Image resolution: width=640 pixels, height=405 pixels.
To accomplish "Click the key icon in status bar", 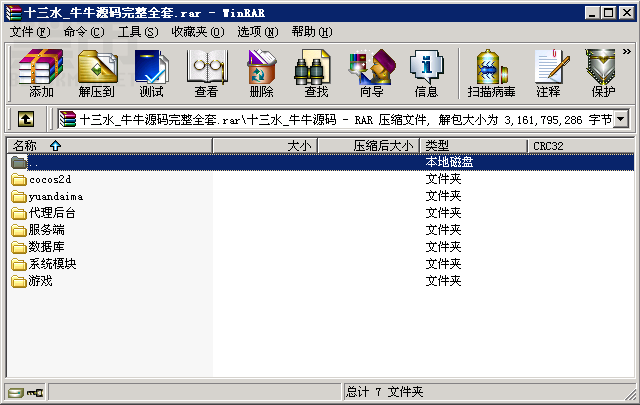I will pos(35,393).
